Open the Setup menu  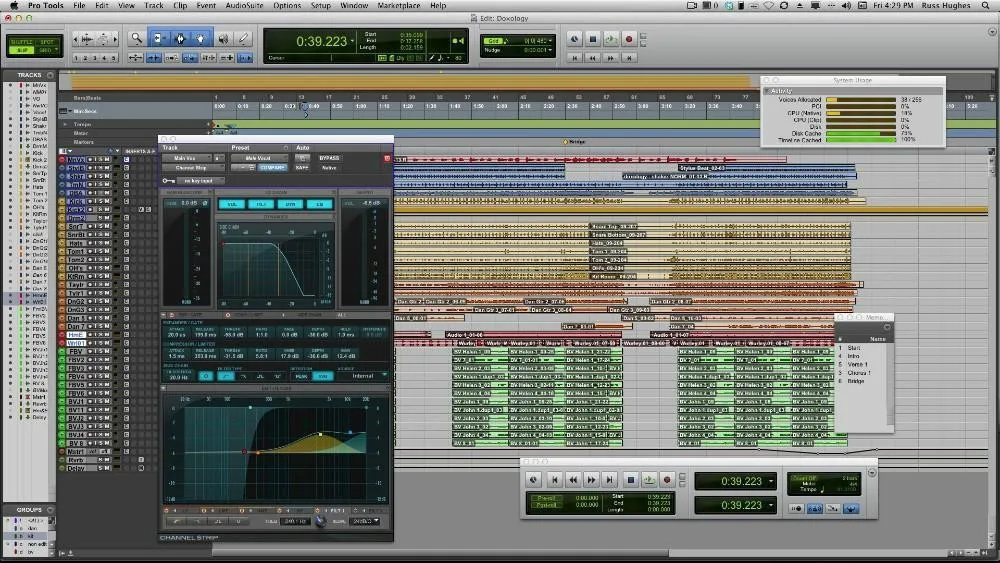click(320, 5)
